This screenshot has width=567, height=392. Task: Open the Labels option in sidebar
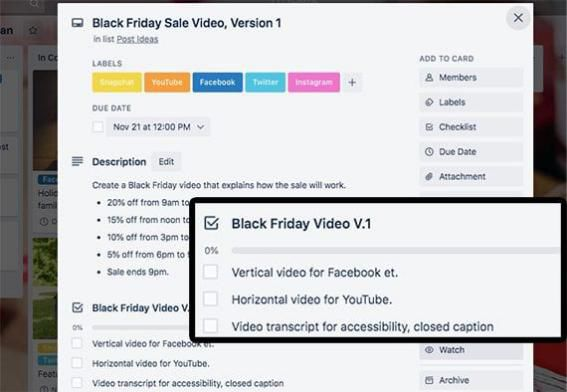(x=471, y=102)
